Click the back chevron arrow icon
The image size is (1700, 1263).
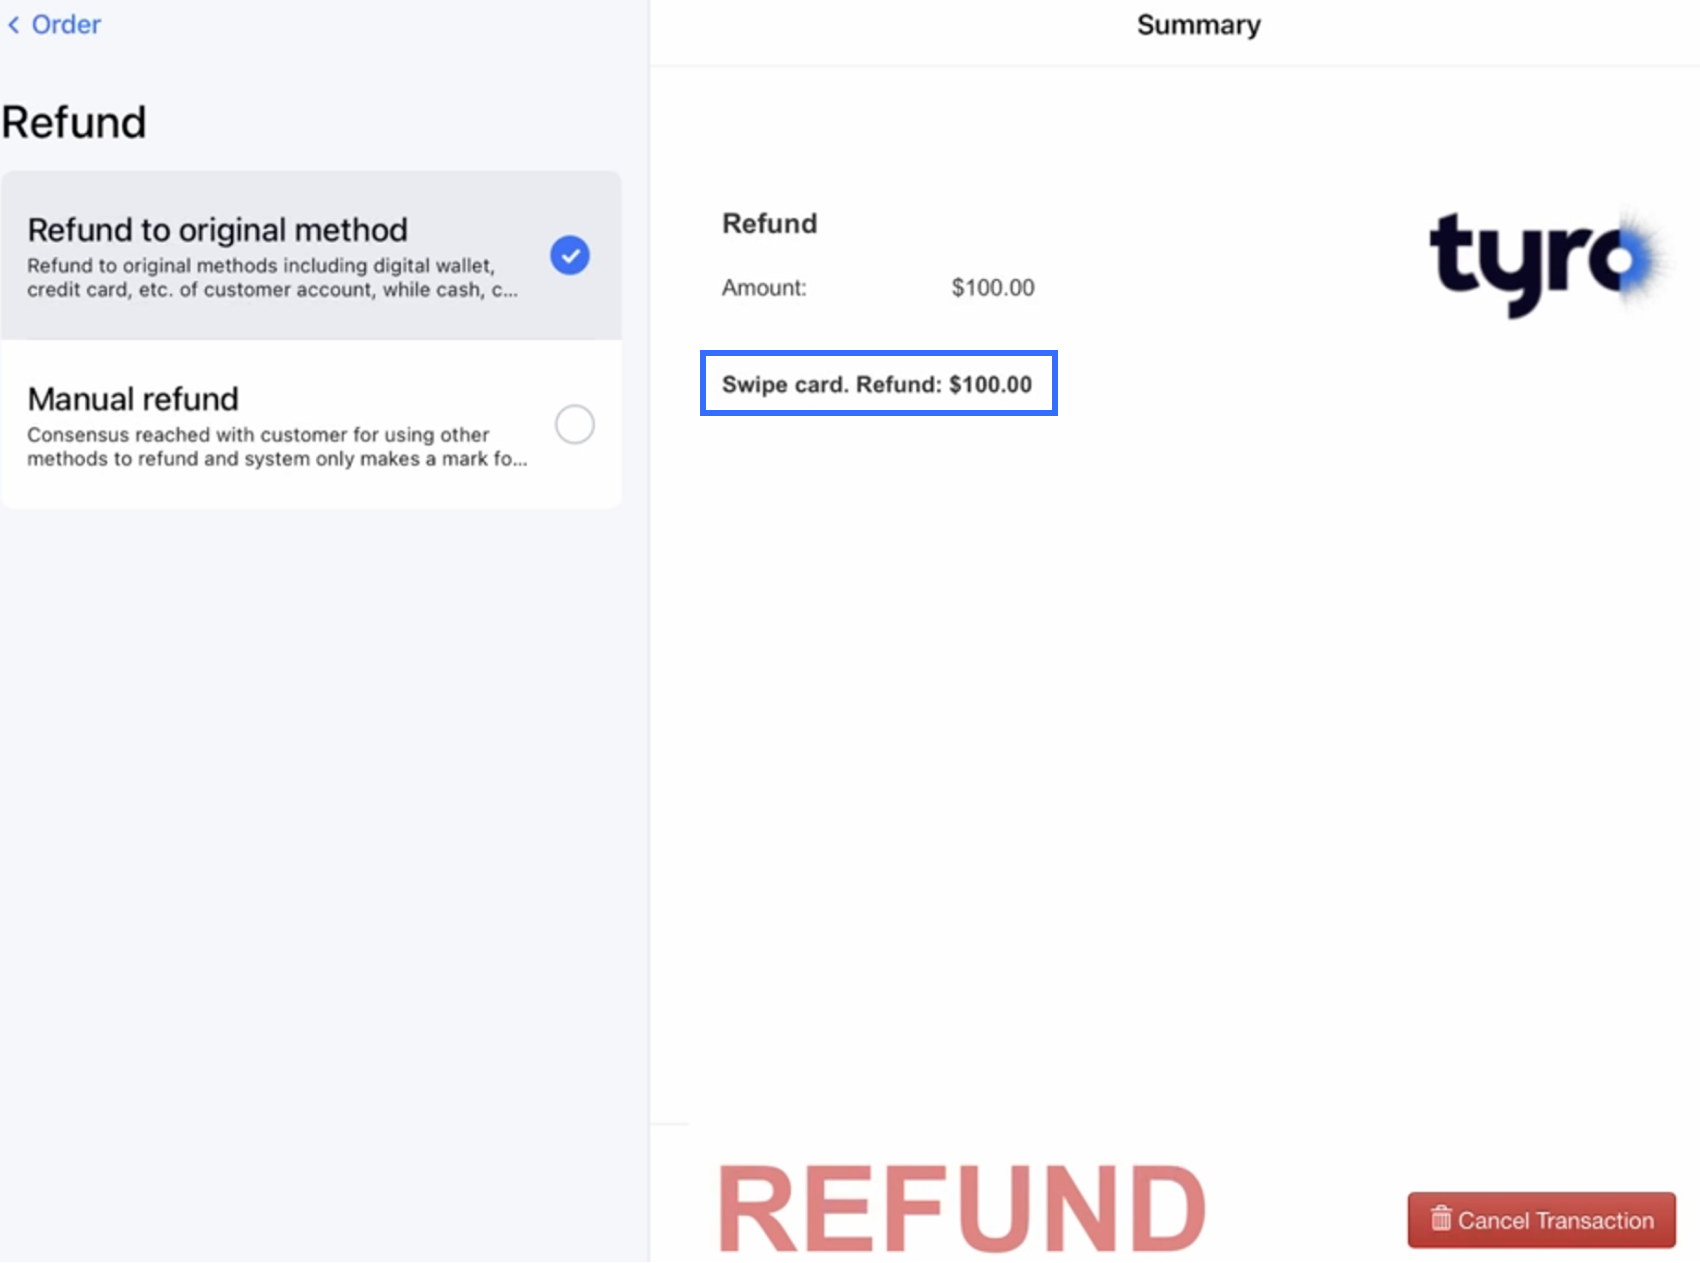(14, 25)
